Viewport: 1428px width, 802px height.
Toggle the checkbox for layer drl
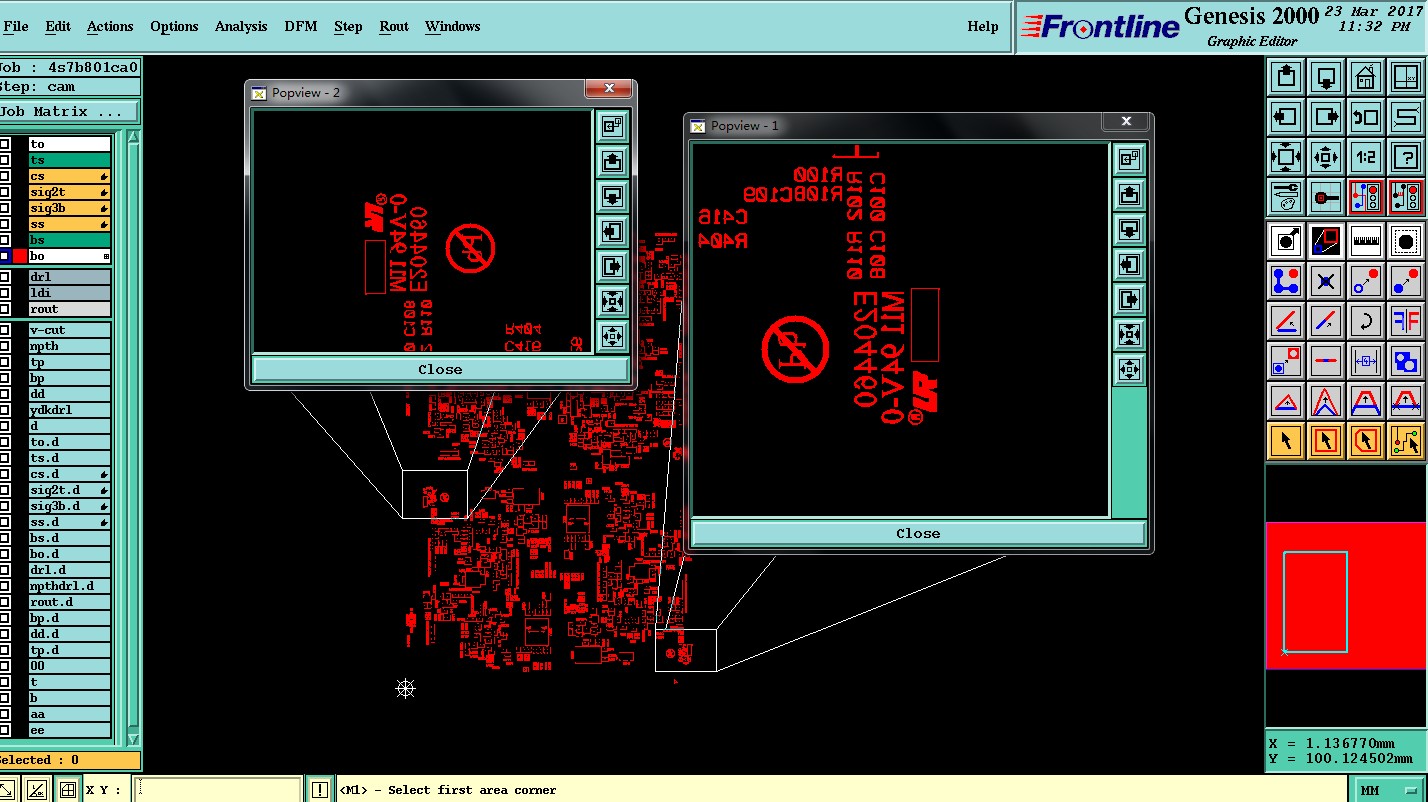(x=5, y=277)
